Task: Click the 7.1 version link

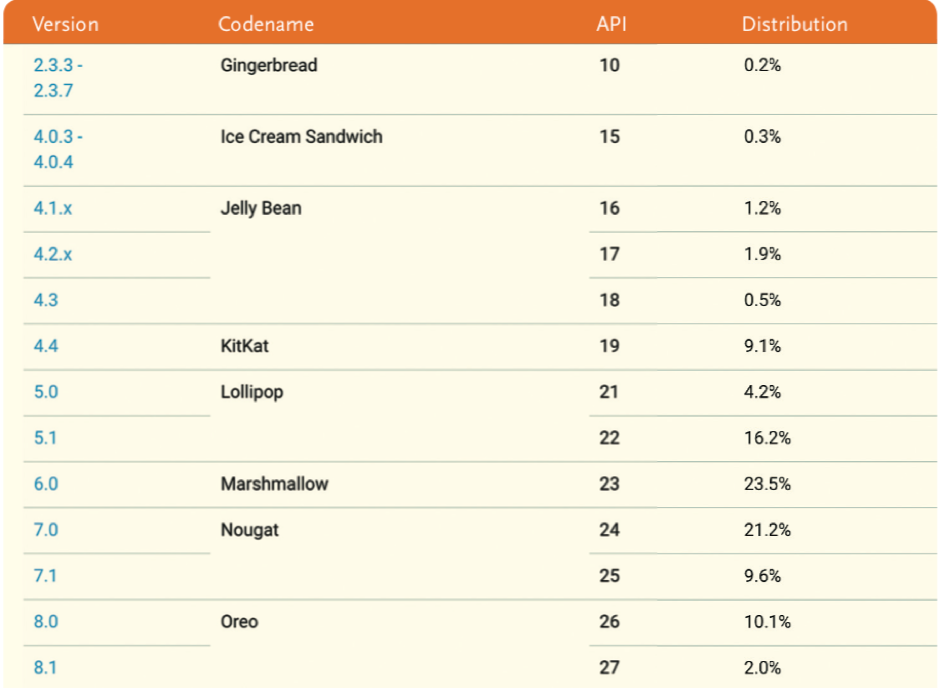Action: [x=45, y=576]
